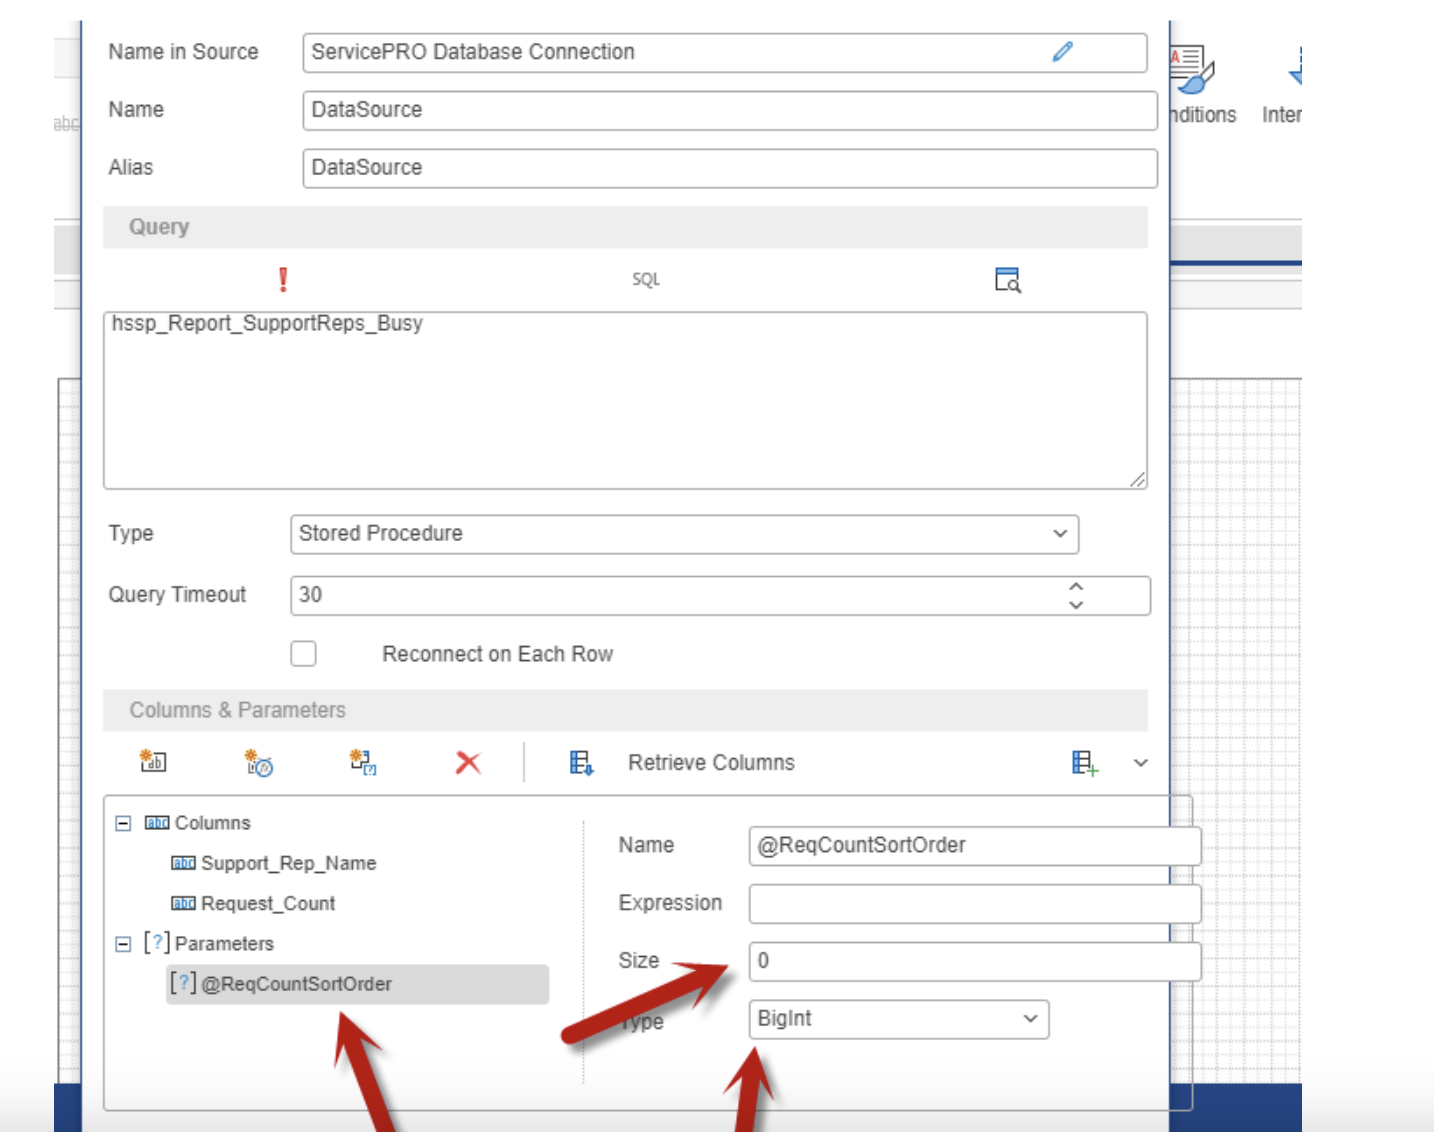This screenshot has height=1132, width=1434.
Task: Collapse the Parameters tree node
Action: [123, 944]
